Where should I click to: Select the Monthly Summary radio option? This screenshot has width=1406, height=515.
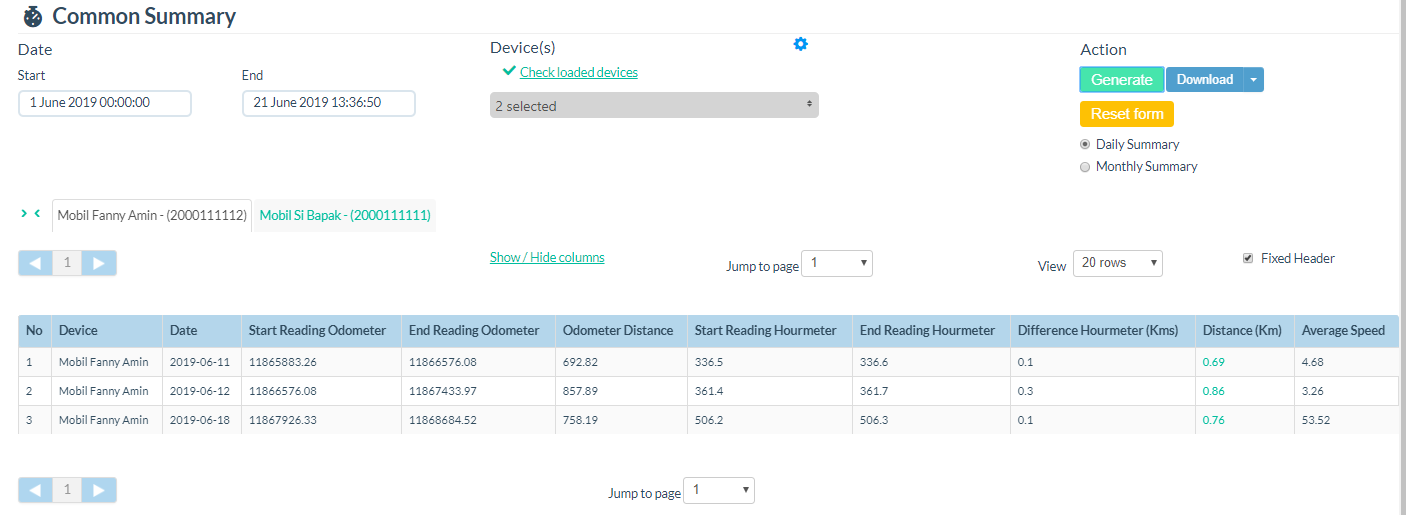[x=1085, y=167]
